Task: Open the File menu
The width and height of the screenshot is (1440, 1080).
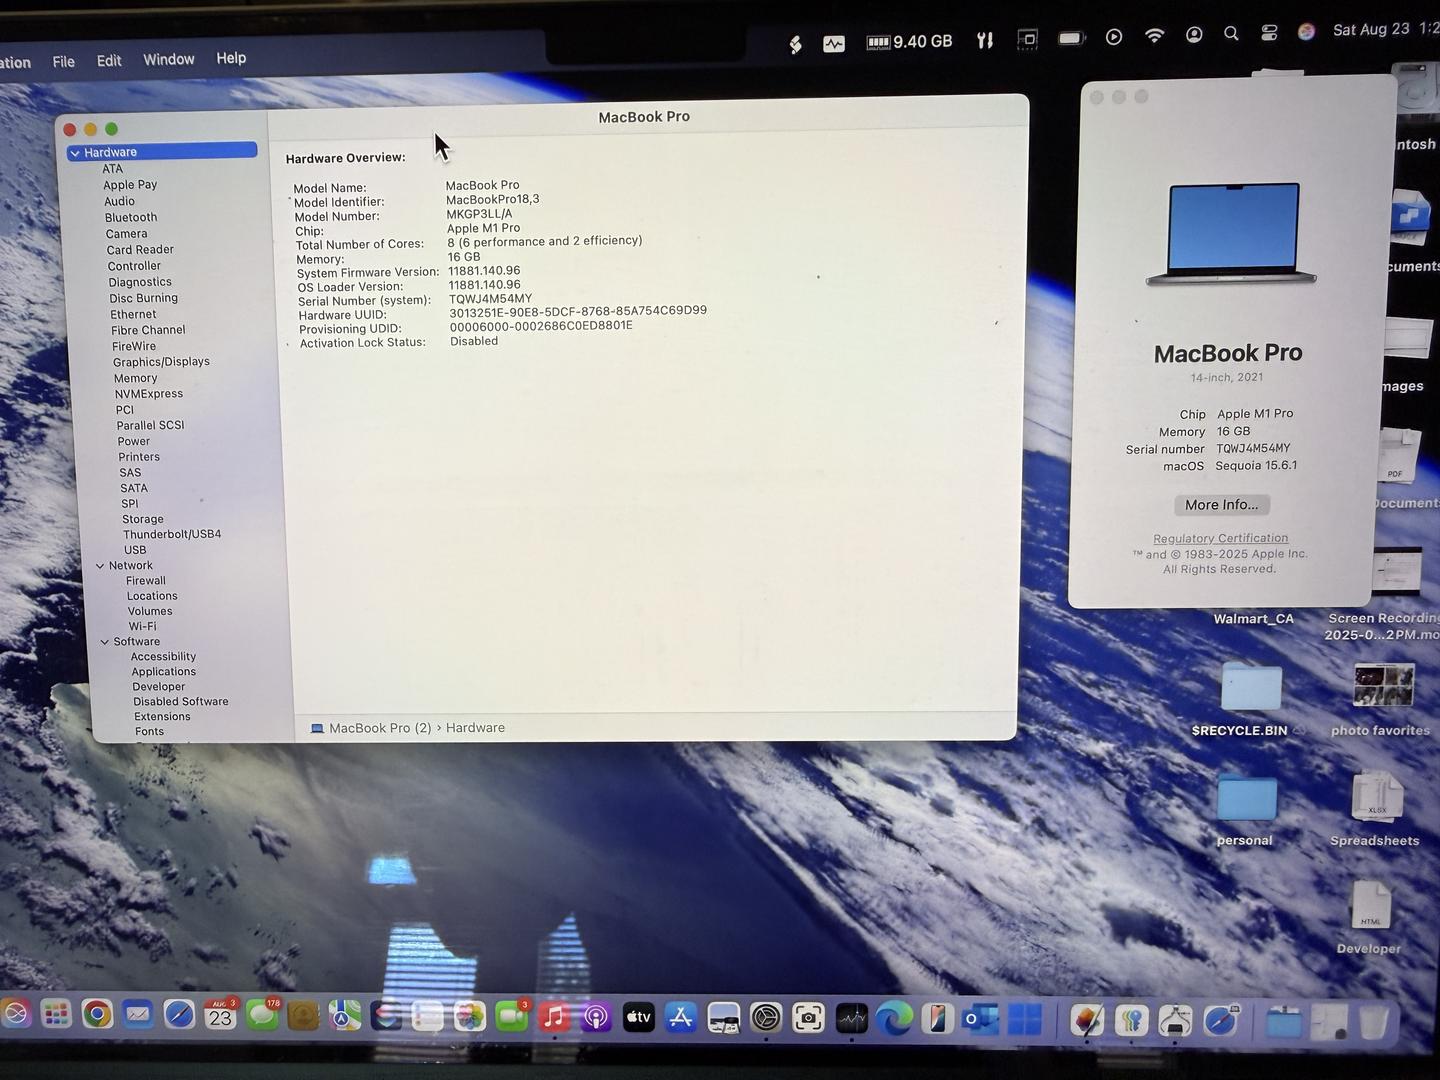Action: coord(63,61)
